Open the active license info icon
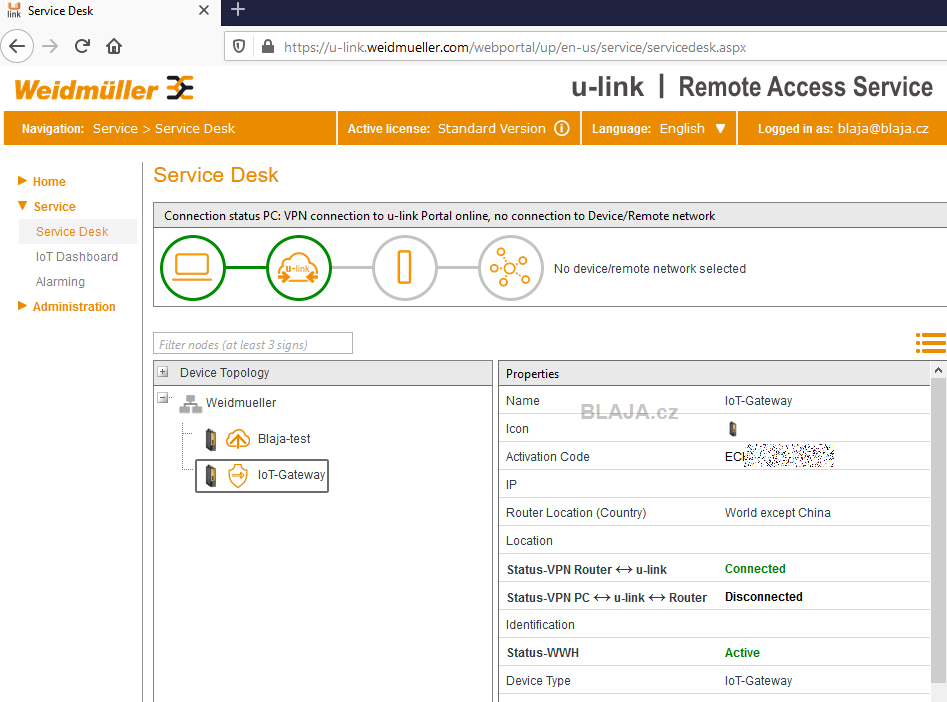 [x=562, y=128]
